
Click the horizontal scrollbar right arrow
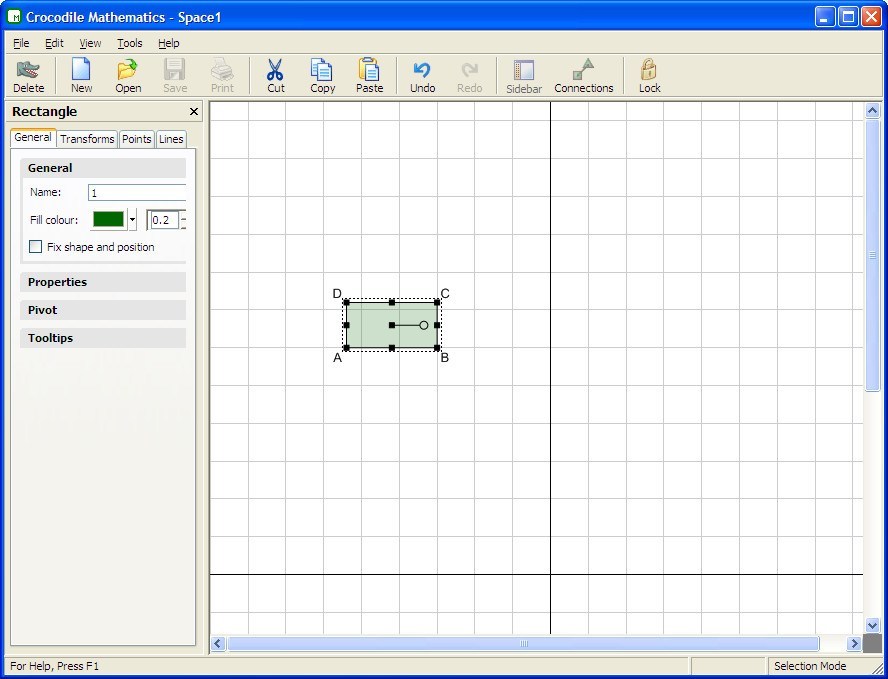(x=854, y=643)
